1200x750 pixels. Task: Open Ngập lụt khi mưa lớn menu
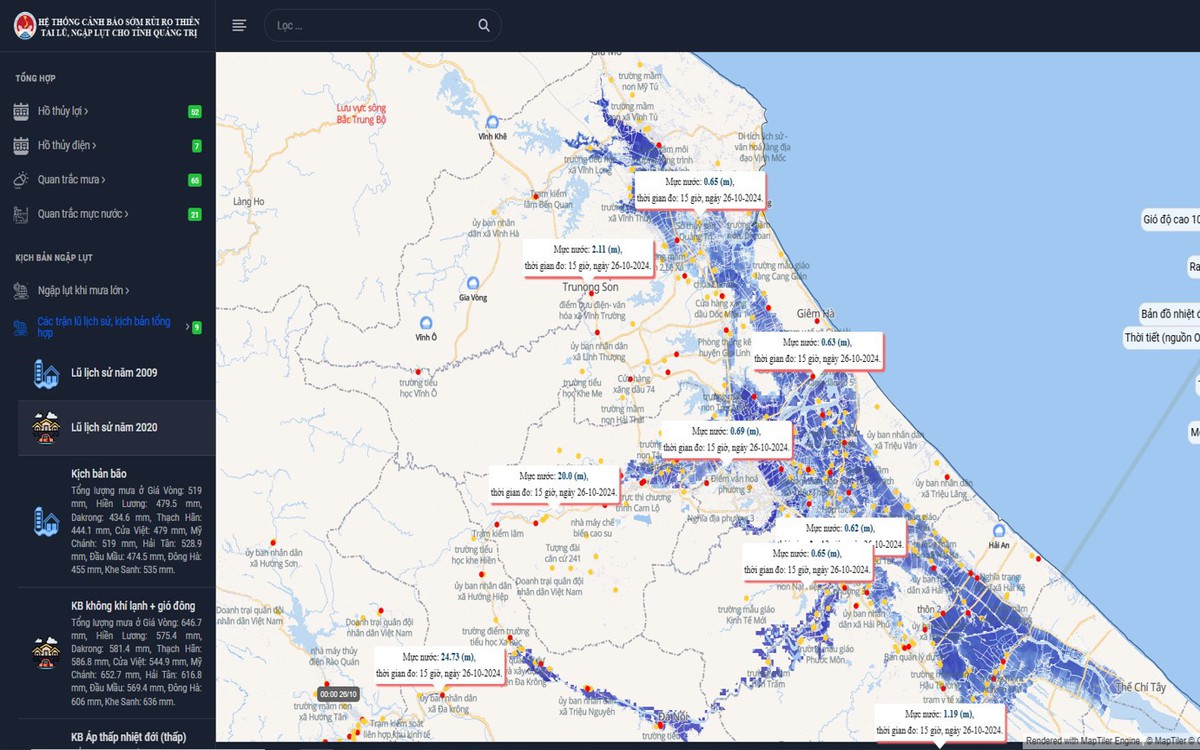(x=83, y=291)
